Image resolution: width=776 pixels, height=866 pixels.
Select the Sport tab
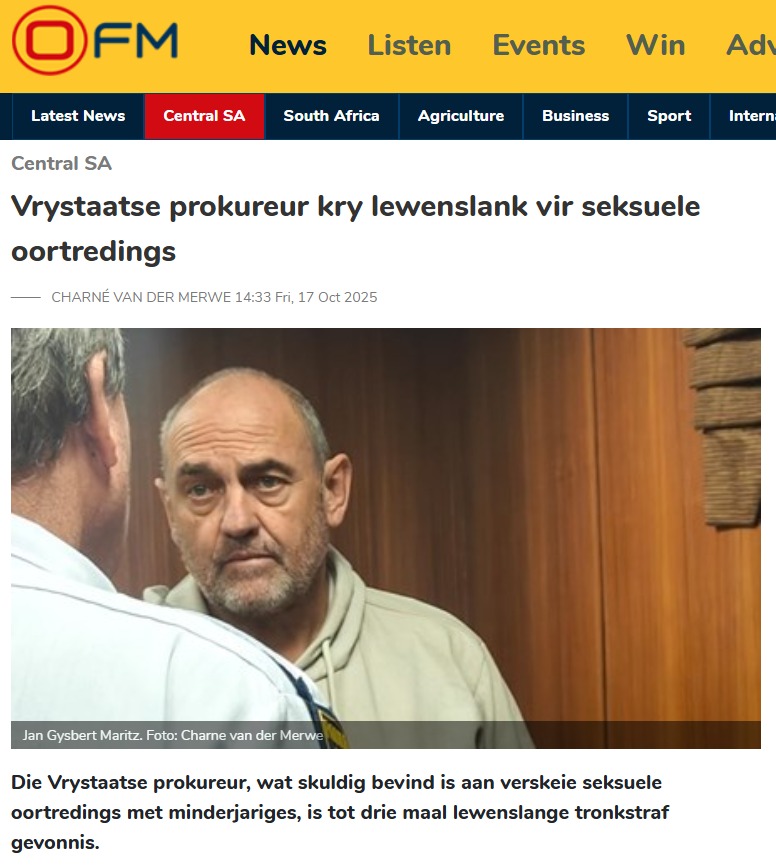pyautogui.click(x=669, y=116)
